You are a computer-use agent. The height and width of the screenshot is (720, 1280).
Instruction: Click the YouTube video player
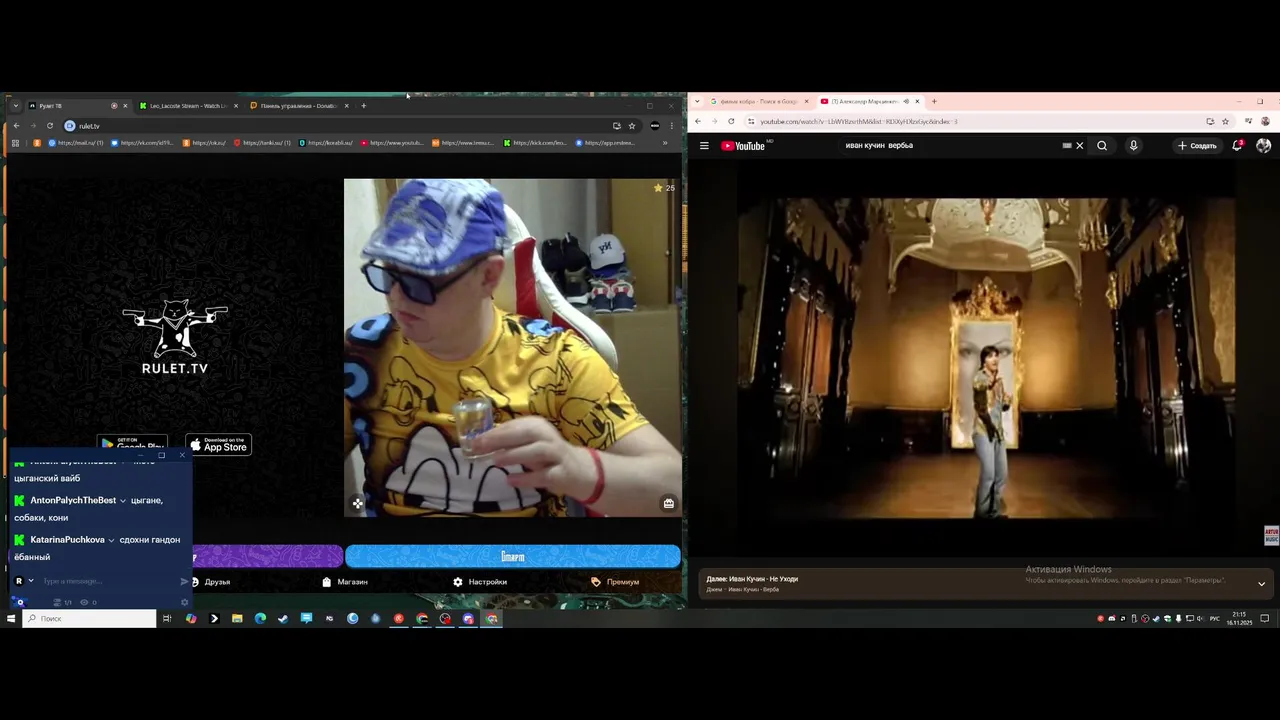coord(986,358)
